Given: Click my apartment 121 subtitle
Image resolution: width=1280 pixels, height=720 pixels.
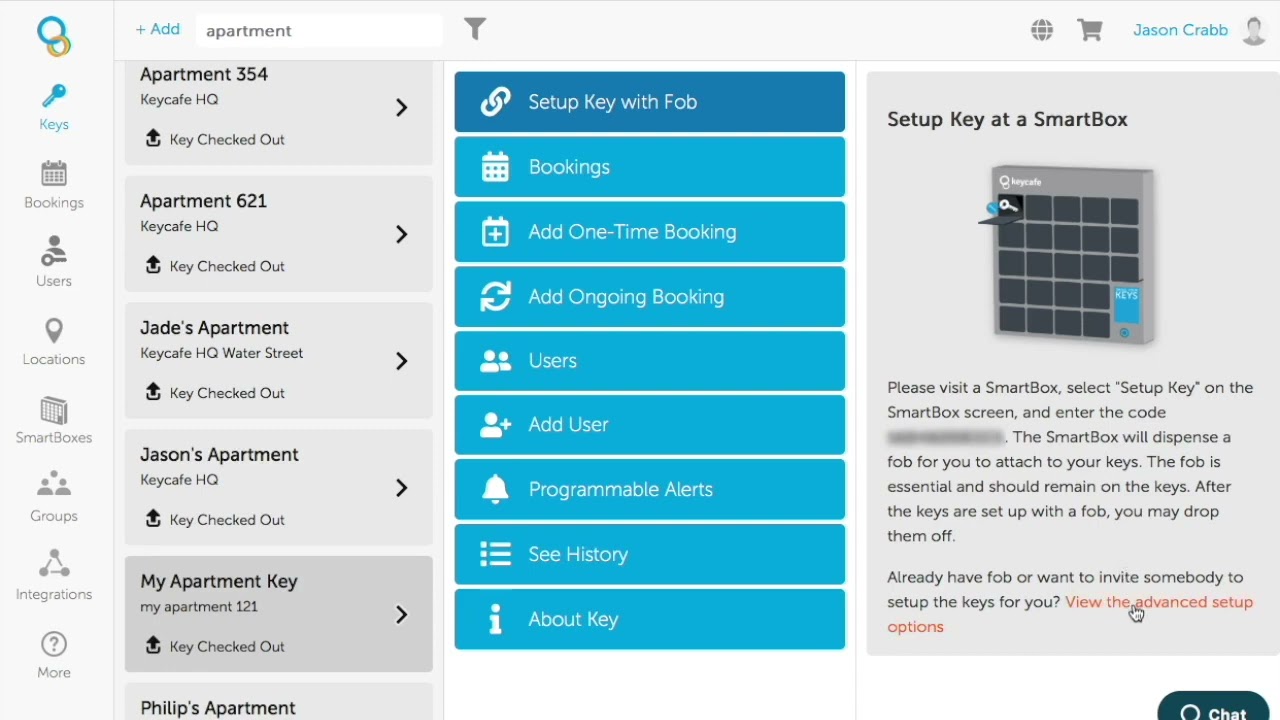Looking at the screenshot, I should pos(199,607).
